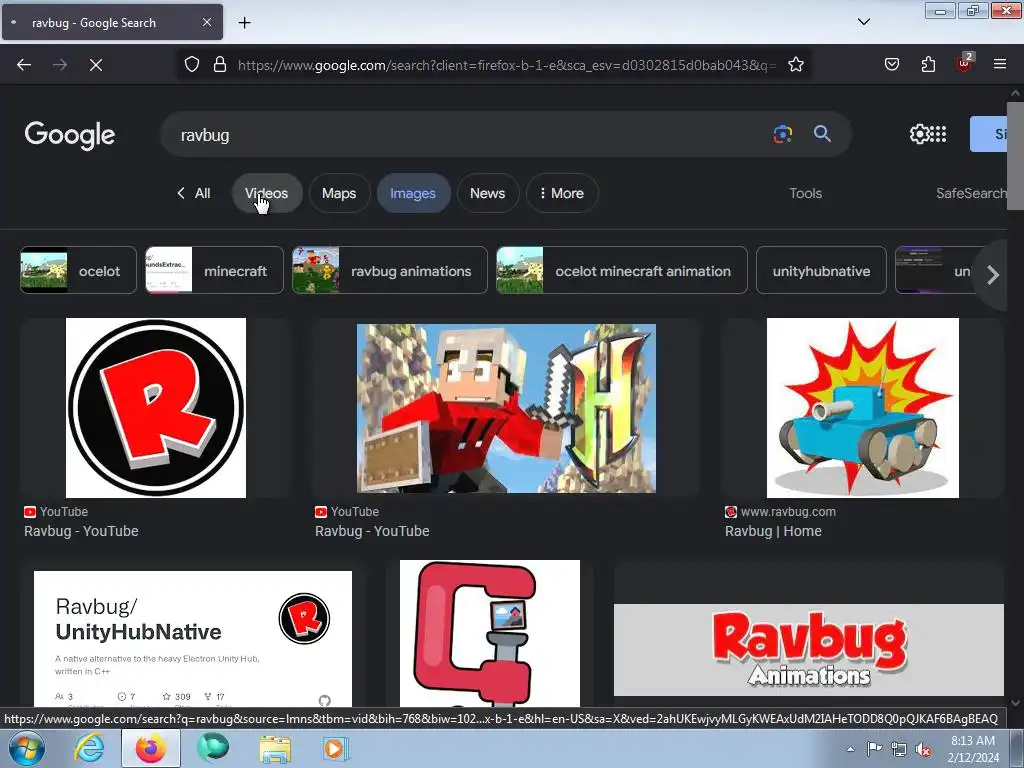Open the Windows Start menu
The width and height of the screenshot is (1024, 768).
pos(27,748)
